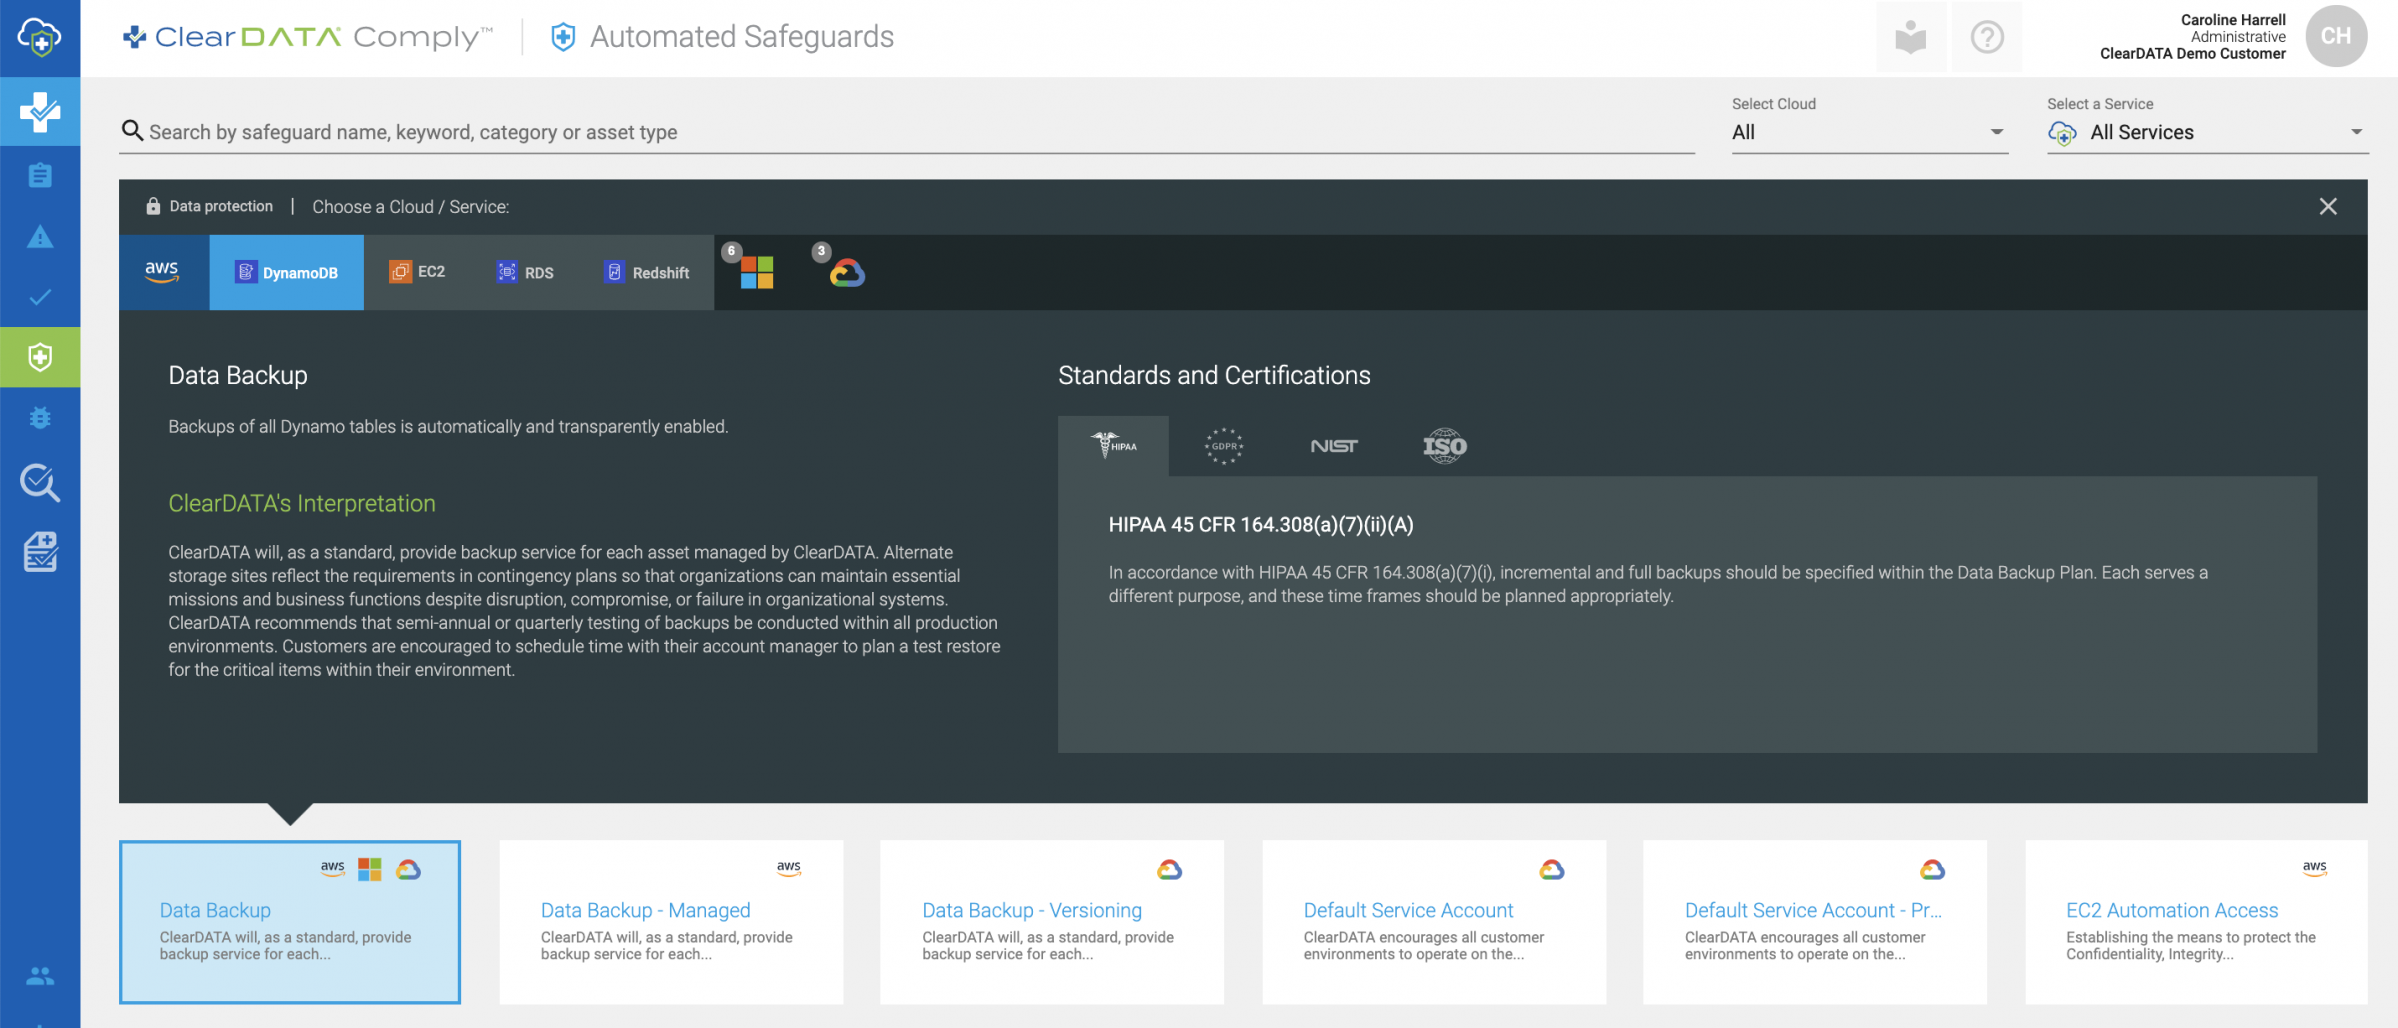Image resolution: width=2398 pixels, height=1028 pixels.
Task: Open the bug icon in left sidebar
Action: pos(40,418)
